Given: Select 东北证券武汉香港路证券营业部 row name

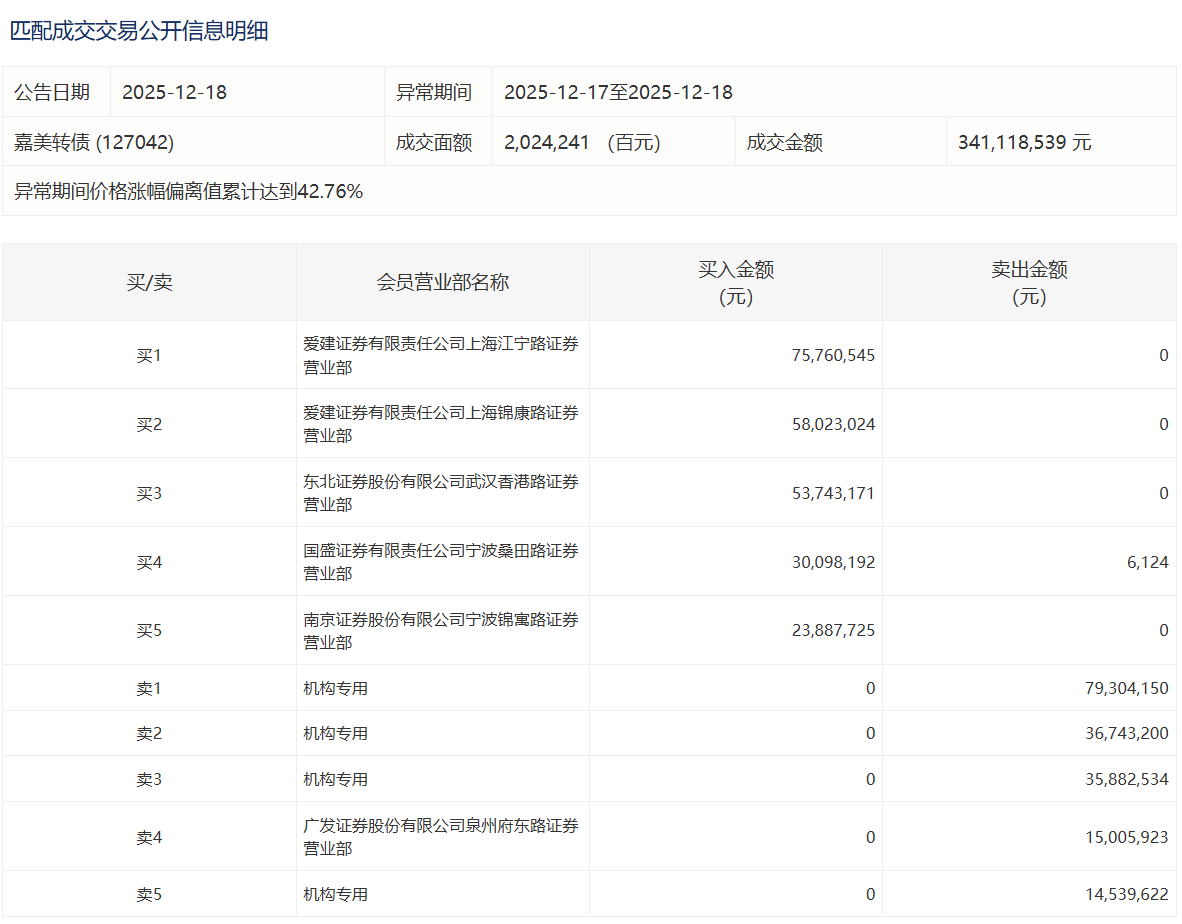Looking at the screenshot, I should coord(440,493).
